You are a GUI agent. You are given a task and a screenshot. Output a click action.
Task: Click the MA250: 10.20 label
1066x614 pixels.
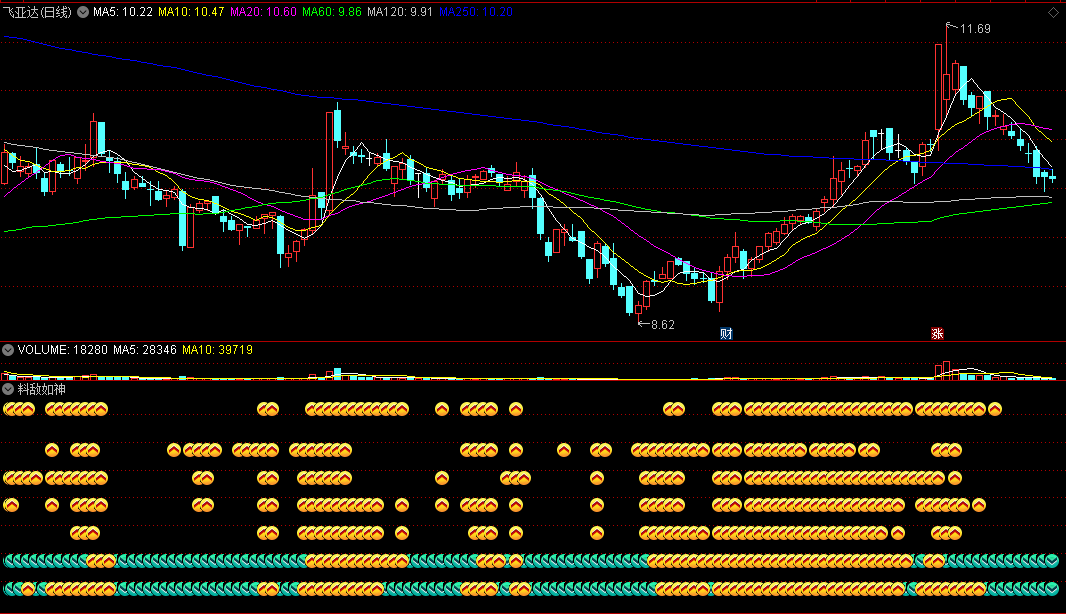476,12
